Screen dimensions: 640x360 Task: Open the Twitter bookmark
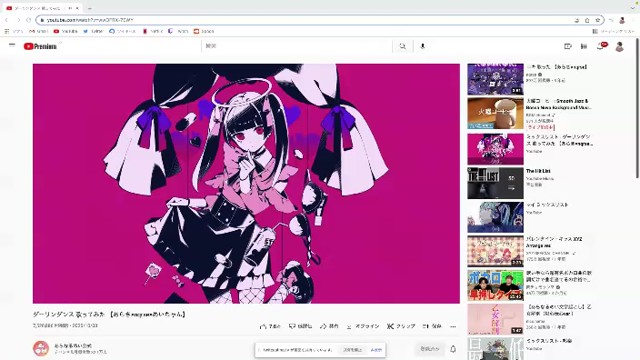point(93,31)
